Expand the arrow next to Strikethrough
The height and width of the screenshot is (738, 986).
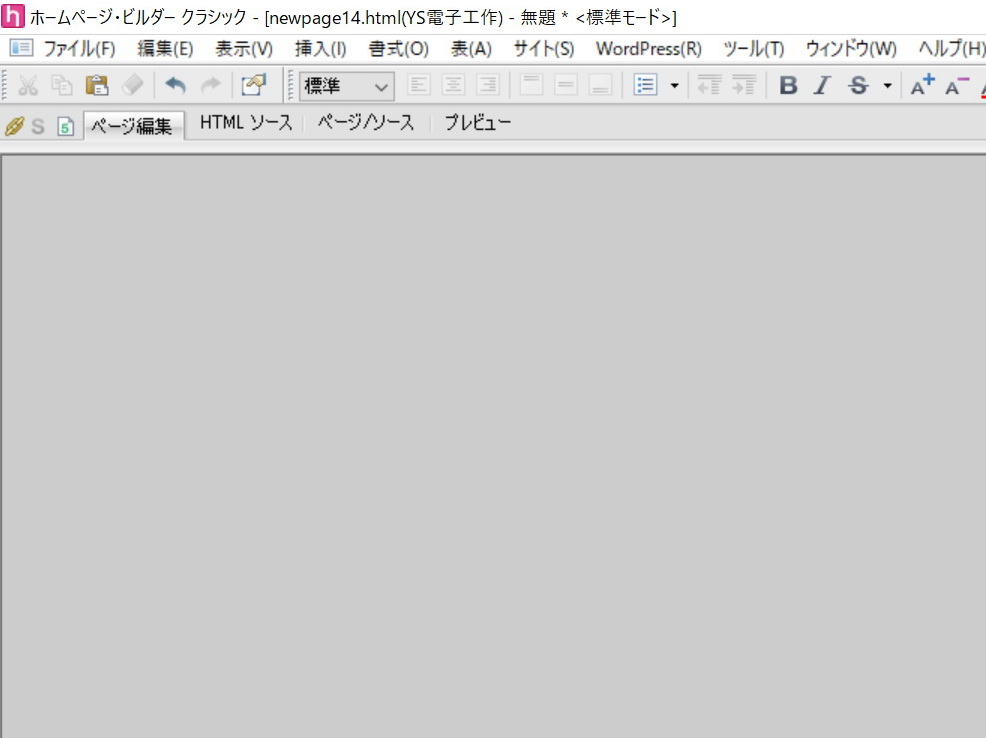pyautogui.click(x=887, y=86)
